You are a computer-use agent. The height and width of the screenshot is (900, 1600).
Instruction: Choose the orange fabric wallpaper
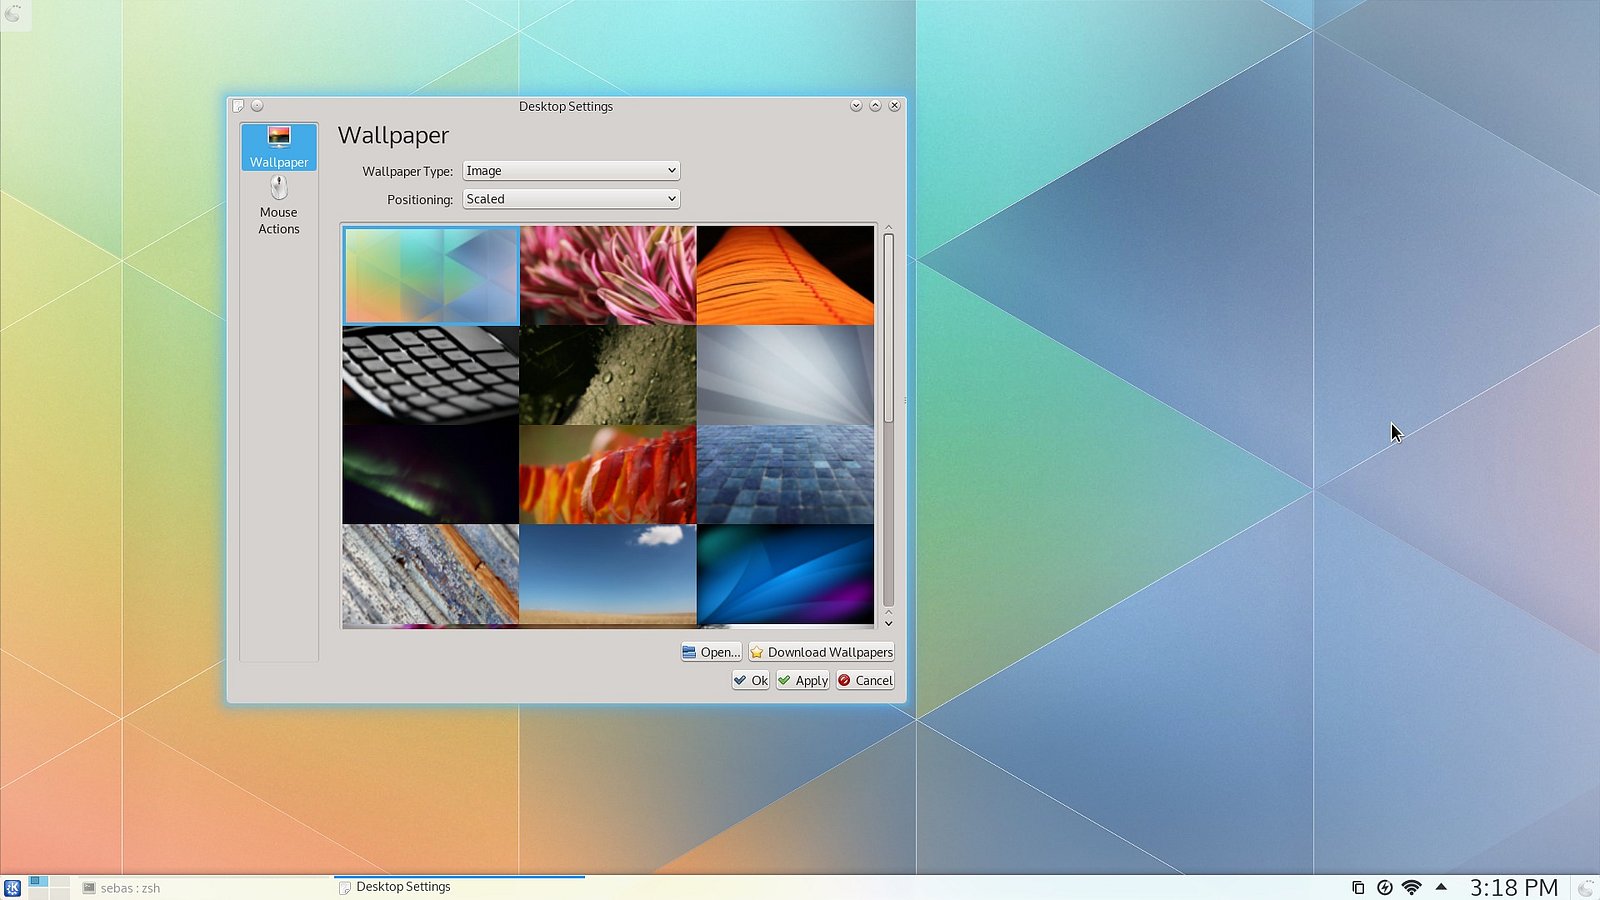(x=785, y=275)
